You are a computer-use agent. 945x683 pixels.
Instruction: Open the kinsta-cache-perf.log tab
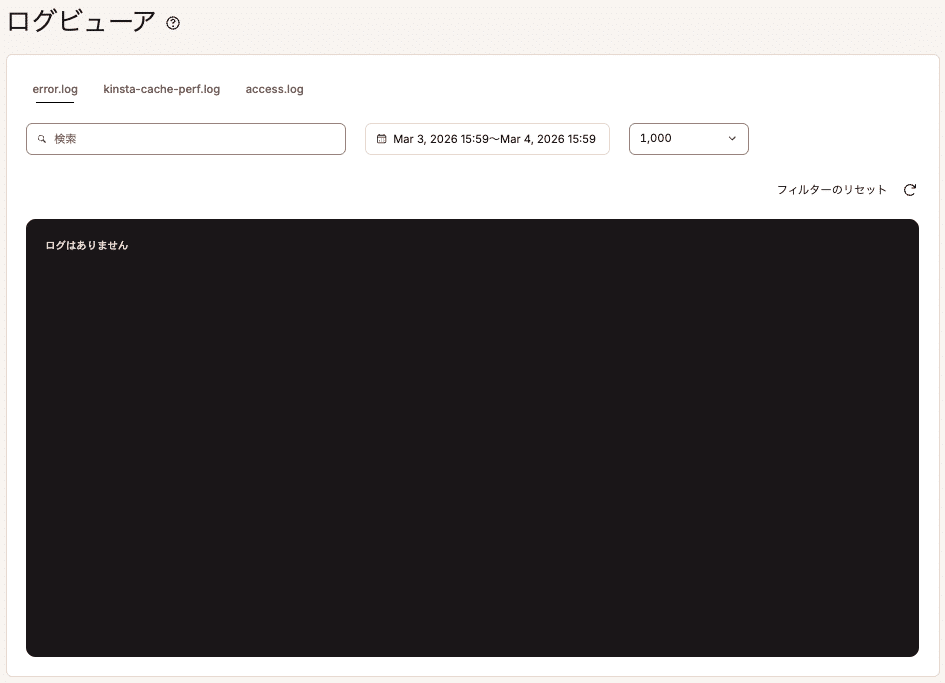click(x=162, y=89)
